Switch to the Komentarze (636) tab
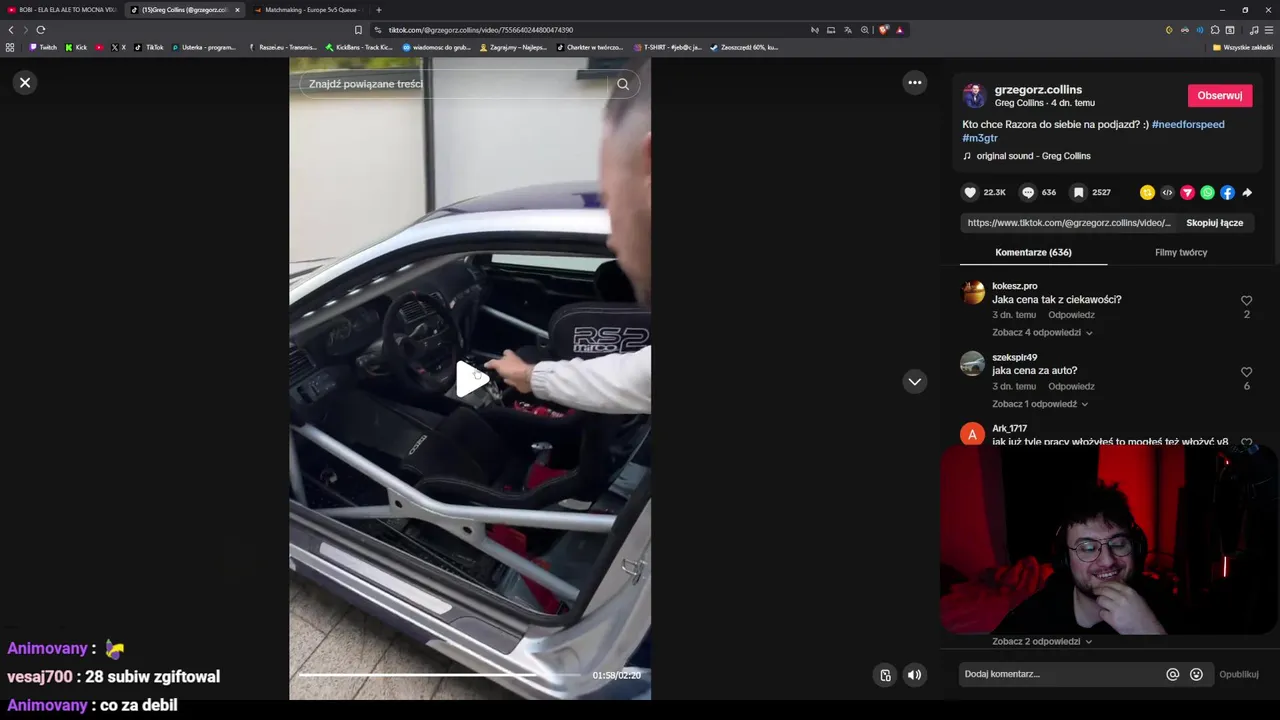Viewport: 1280px width, 720px height. tap(1033, 252)
